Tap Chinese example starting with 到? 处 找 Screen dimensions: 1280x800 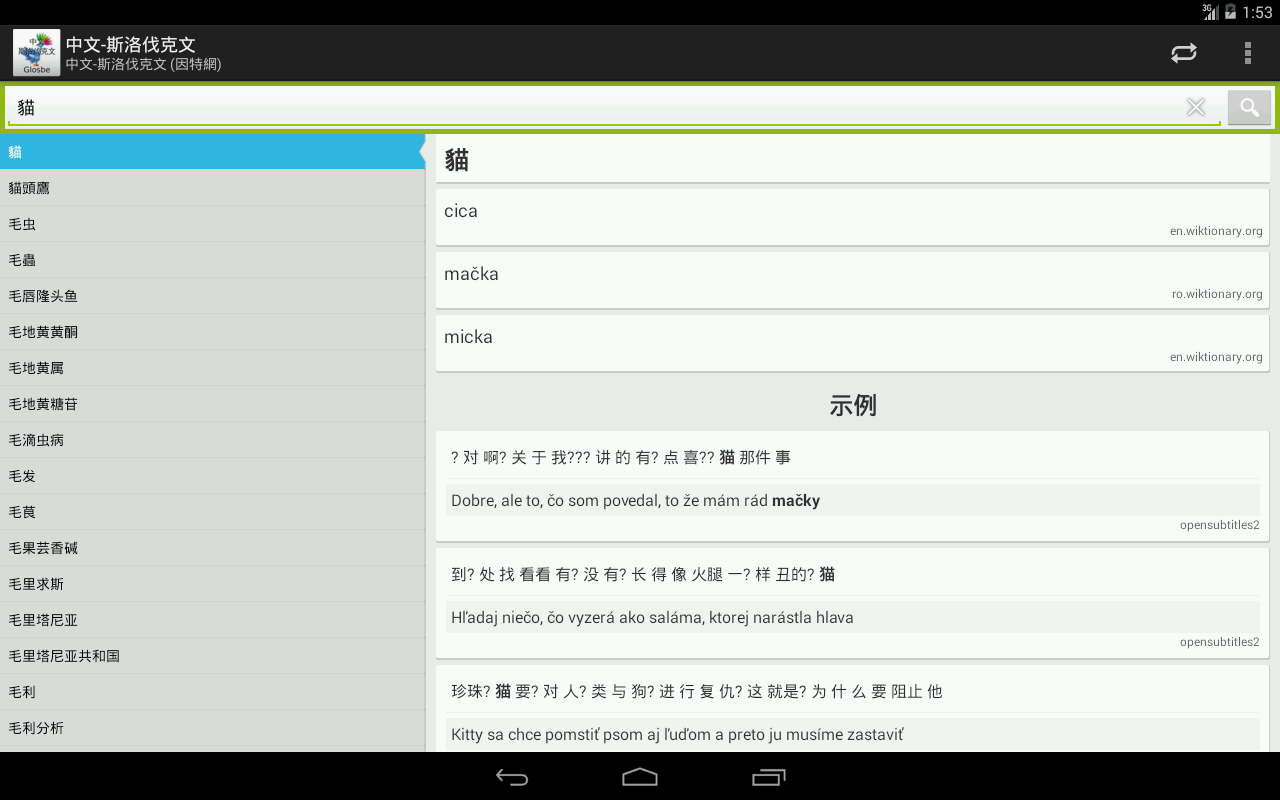tap(643, 574)
